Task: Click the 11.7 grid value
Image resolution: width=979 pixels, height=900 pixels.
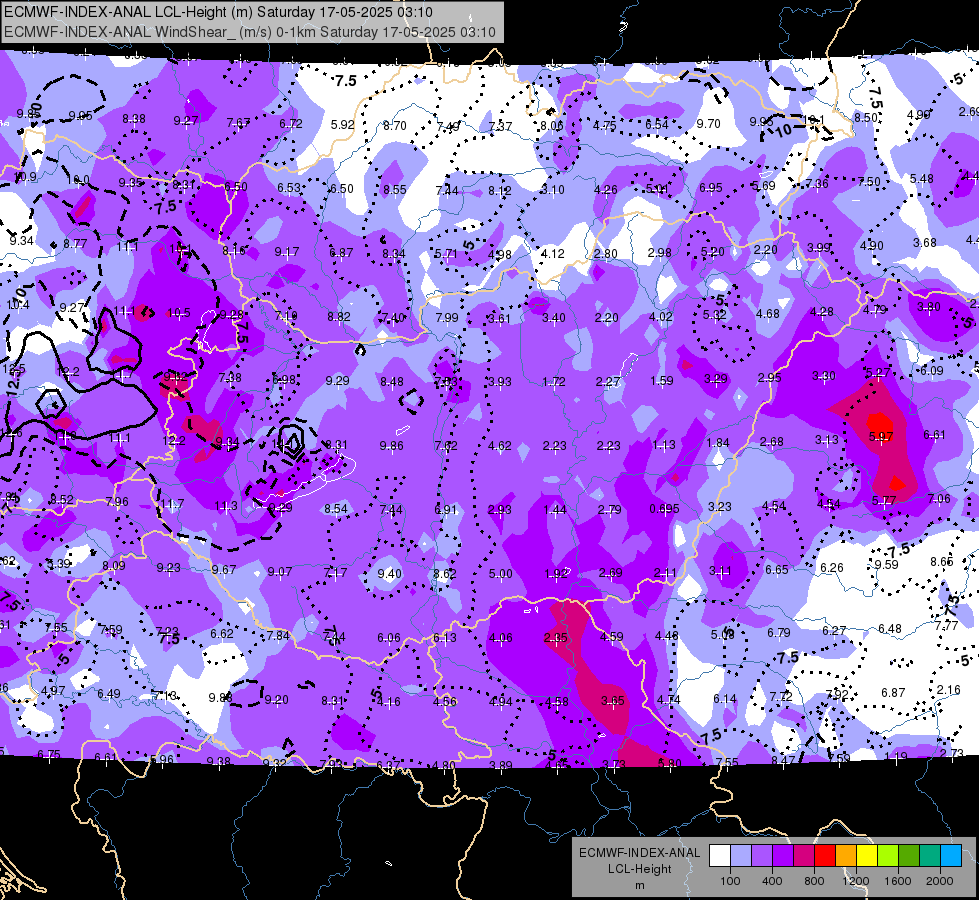Action: tap(172, 503)
